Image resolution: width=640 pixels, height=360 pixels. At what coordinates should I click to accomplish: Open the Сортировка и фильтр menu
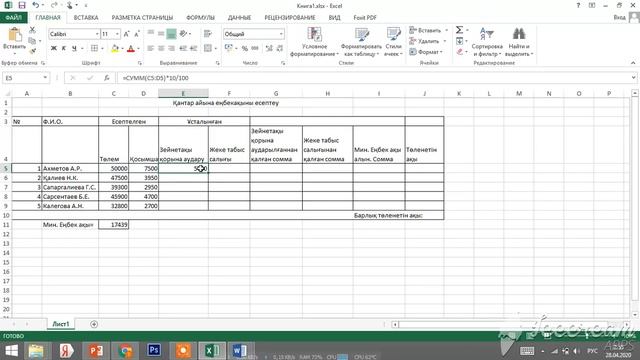coord(487,42)
